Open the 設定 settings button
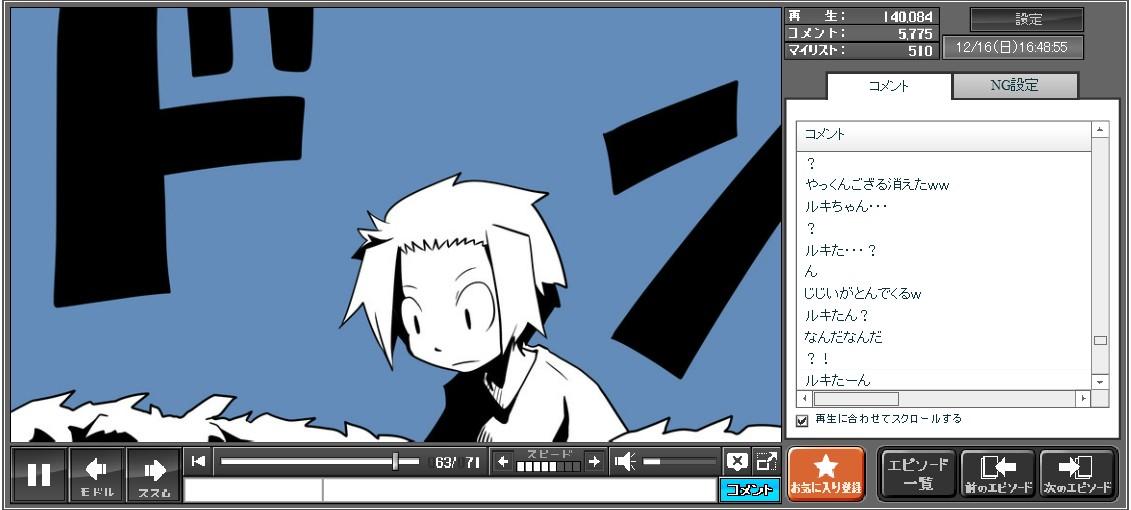1131x510 pixels. click(x=1027, y=20)
